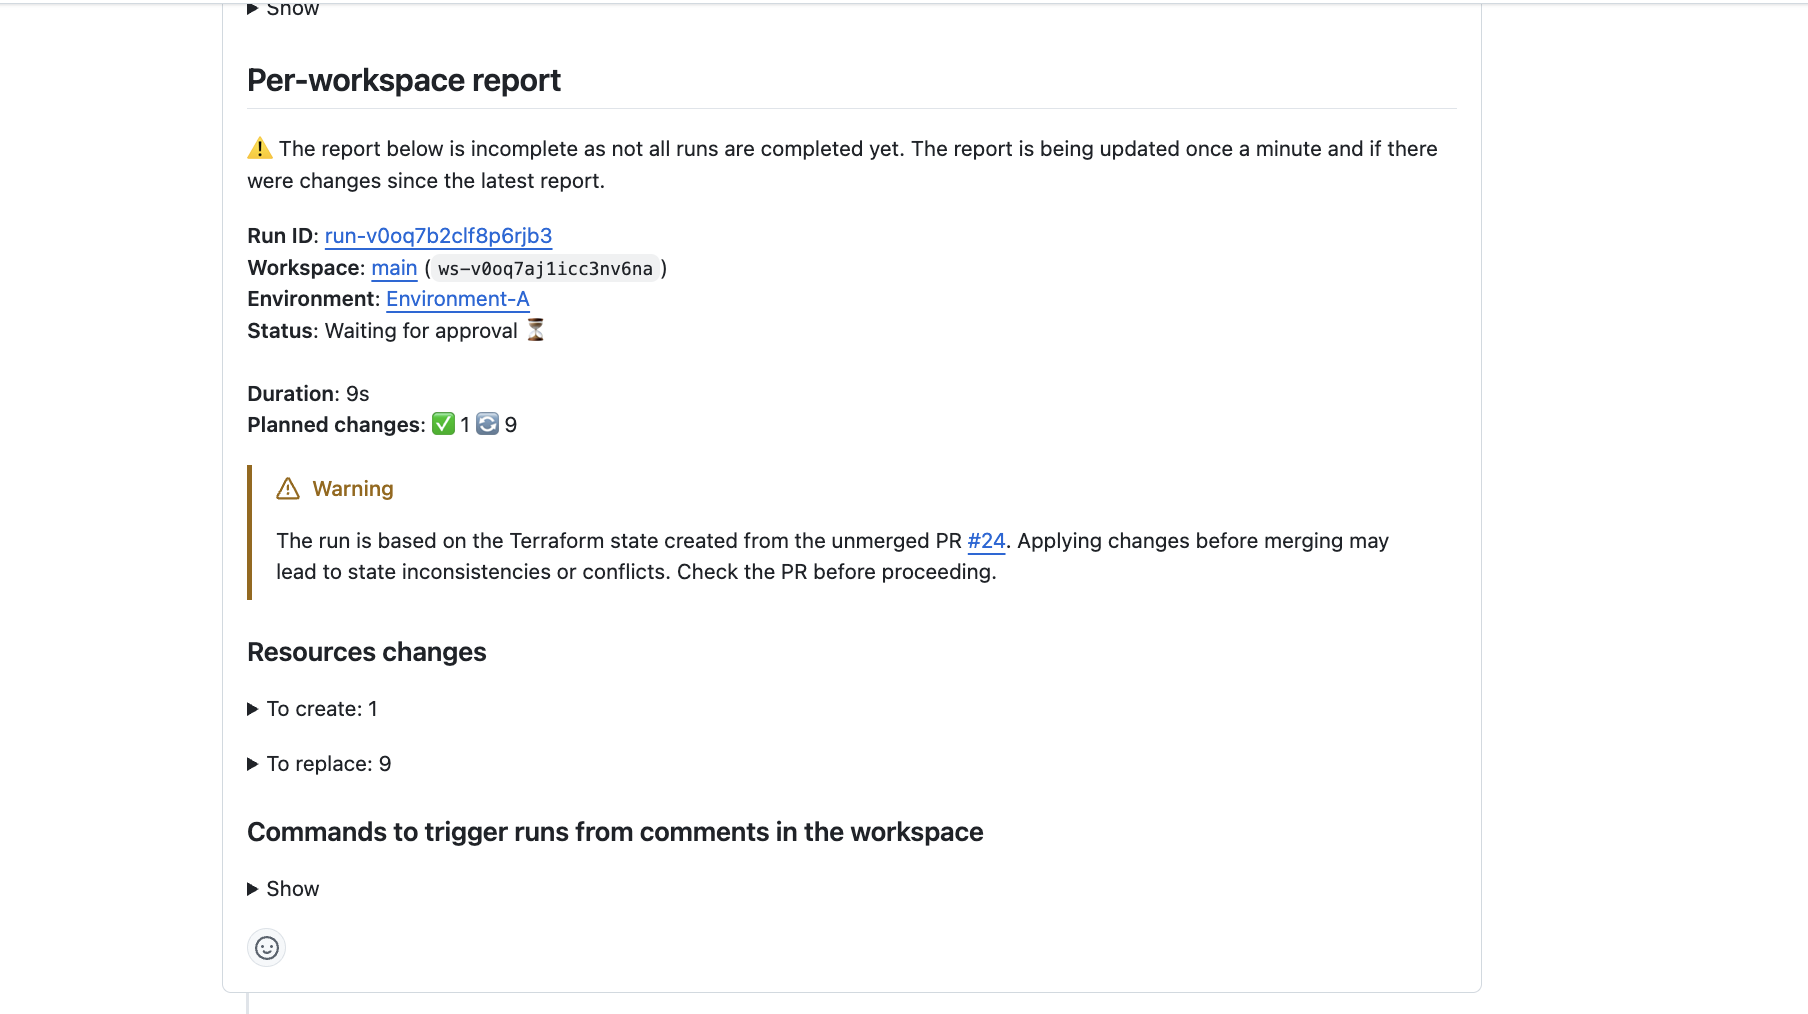Select workspace ID ws-v0oq7aj1icc3nv6na
This screenshot has width=1808, height=1014.
coord(545,268)
